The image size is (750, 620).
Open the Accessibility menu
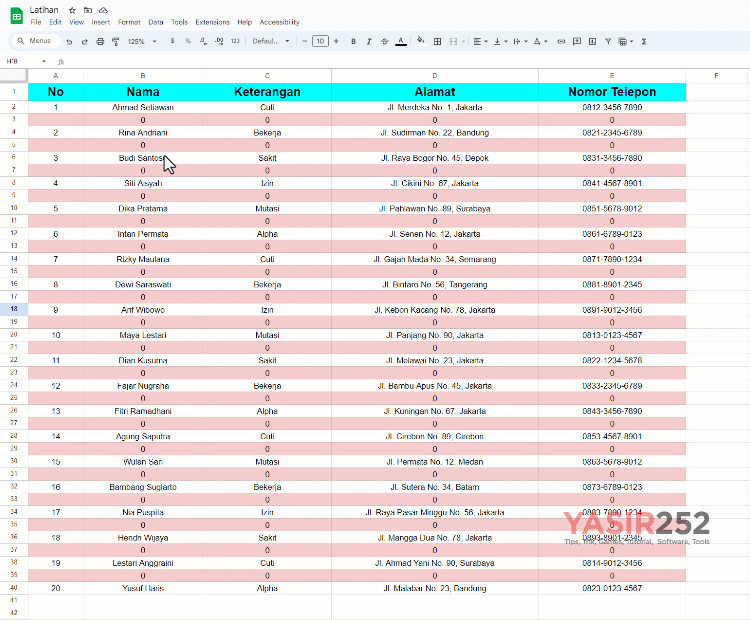click(279, 22)
